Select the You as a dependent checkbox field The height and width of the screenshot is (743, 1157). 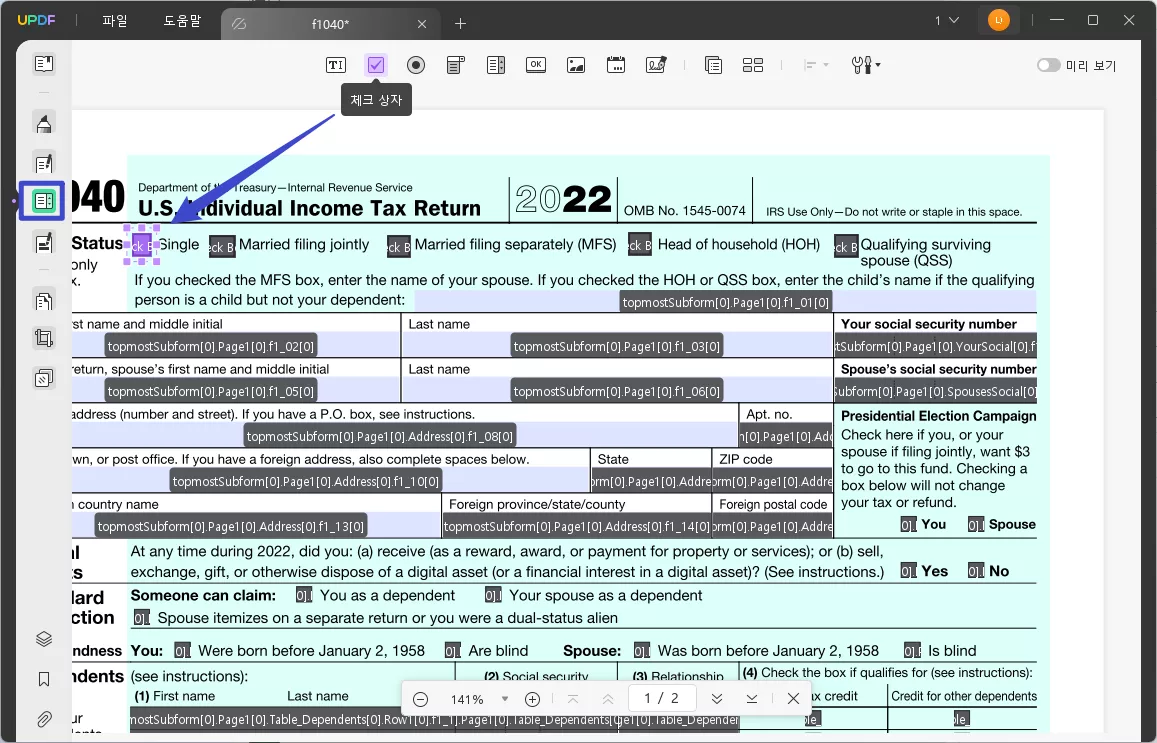(x=304, y=595)
